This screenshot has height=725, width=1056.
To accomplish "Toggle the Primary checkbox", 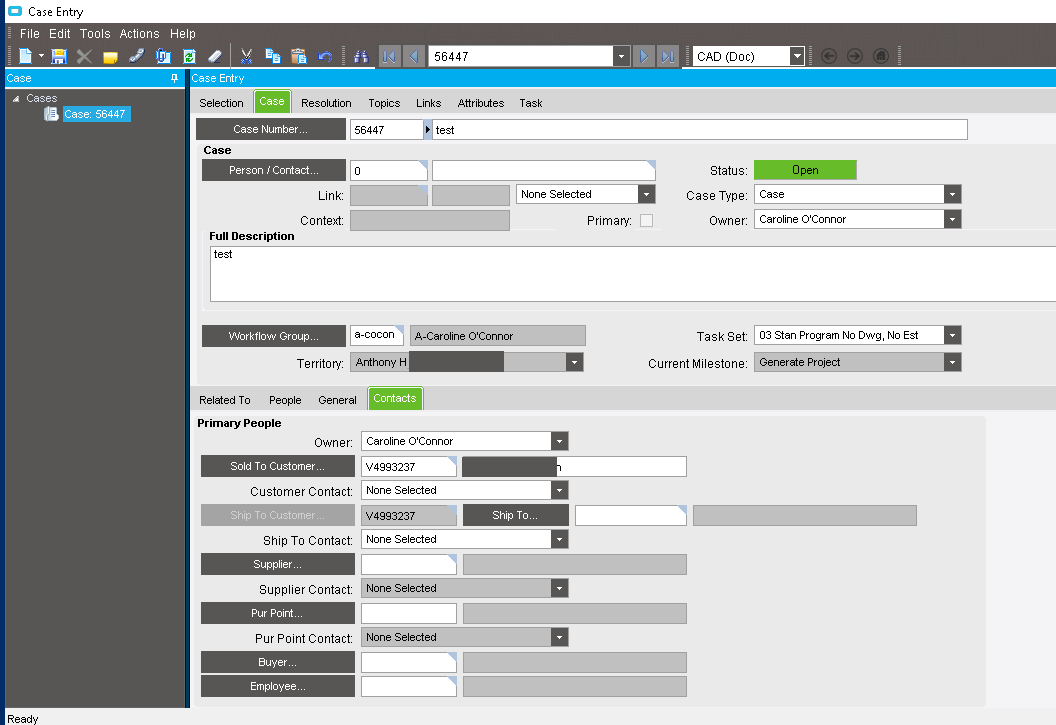I will pos(646,221).
